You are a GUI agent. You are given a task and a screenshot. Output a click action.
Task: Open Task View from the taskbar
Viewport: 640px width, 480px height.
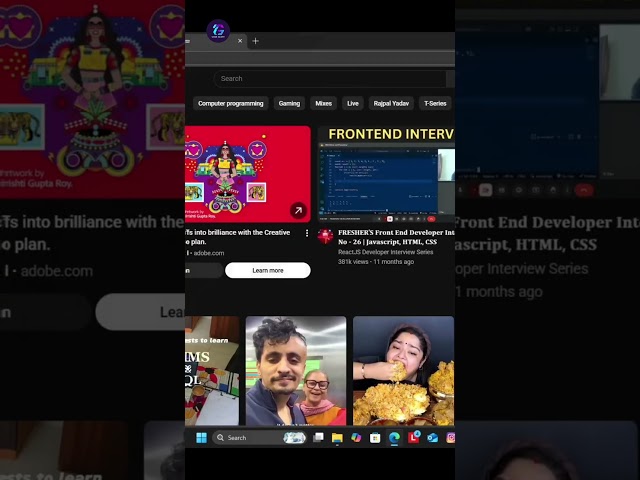pos(318,438)
